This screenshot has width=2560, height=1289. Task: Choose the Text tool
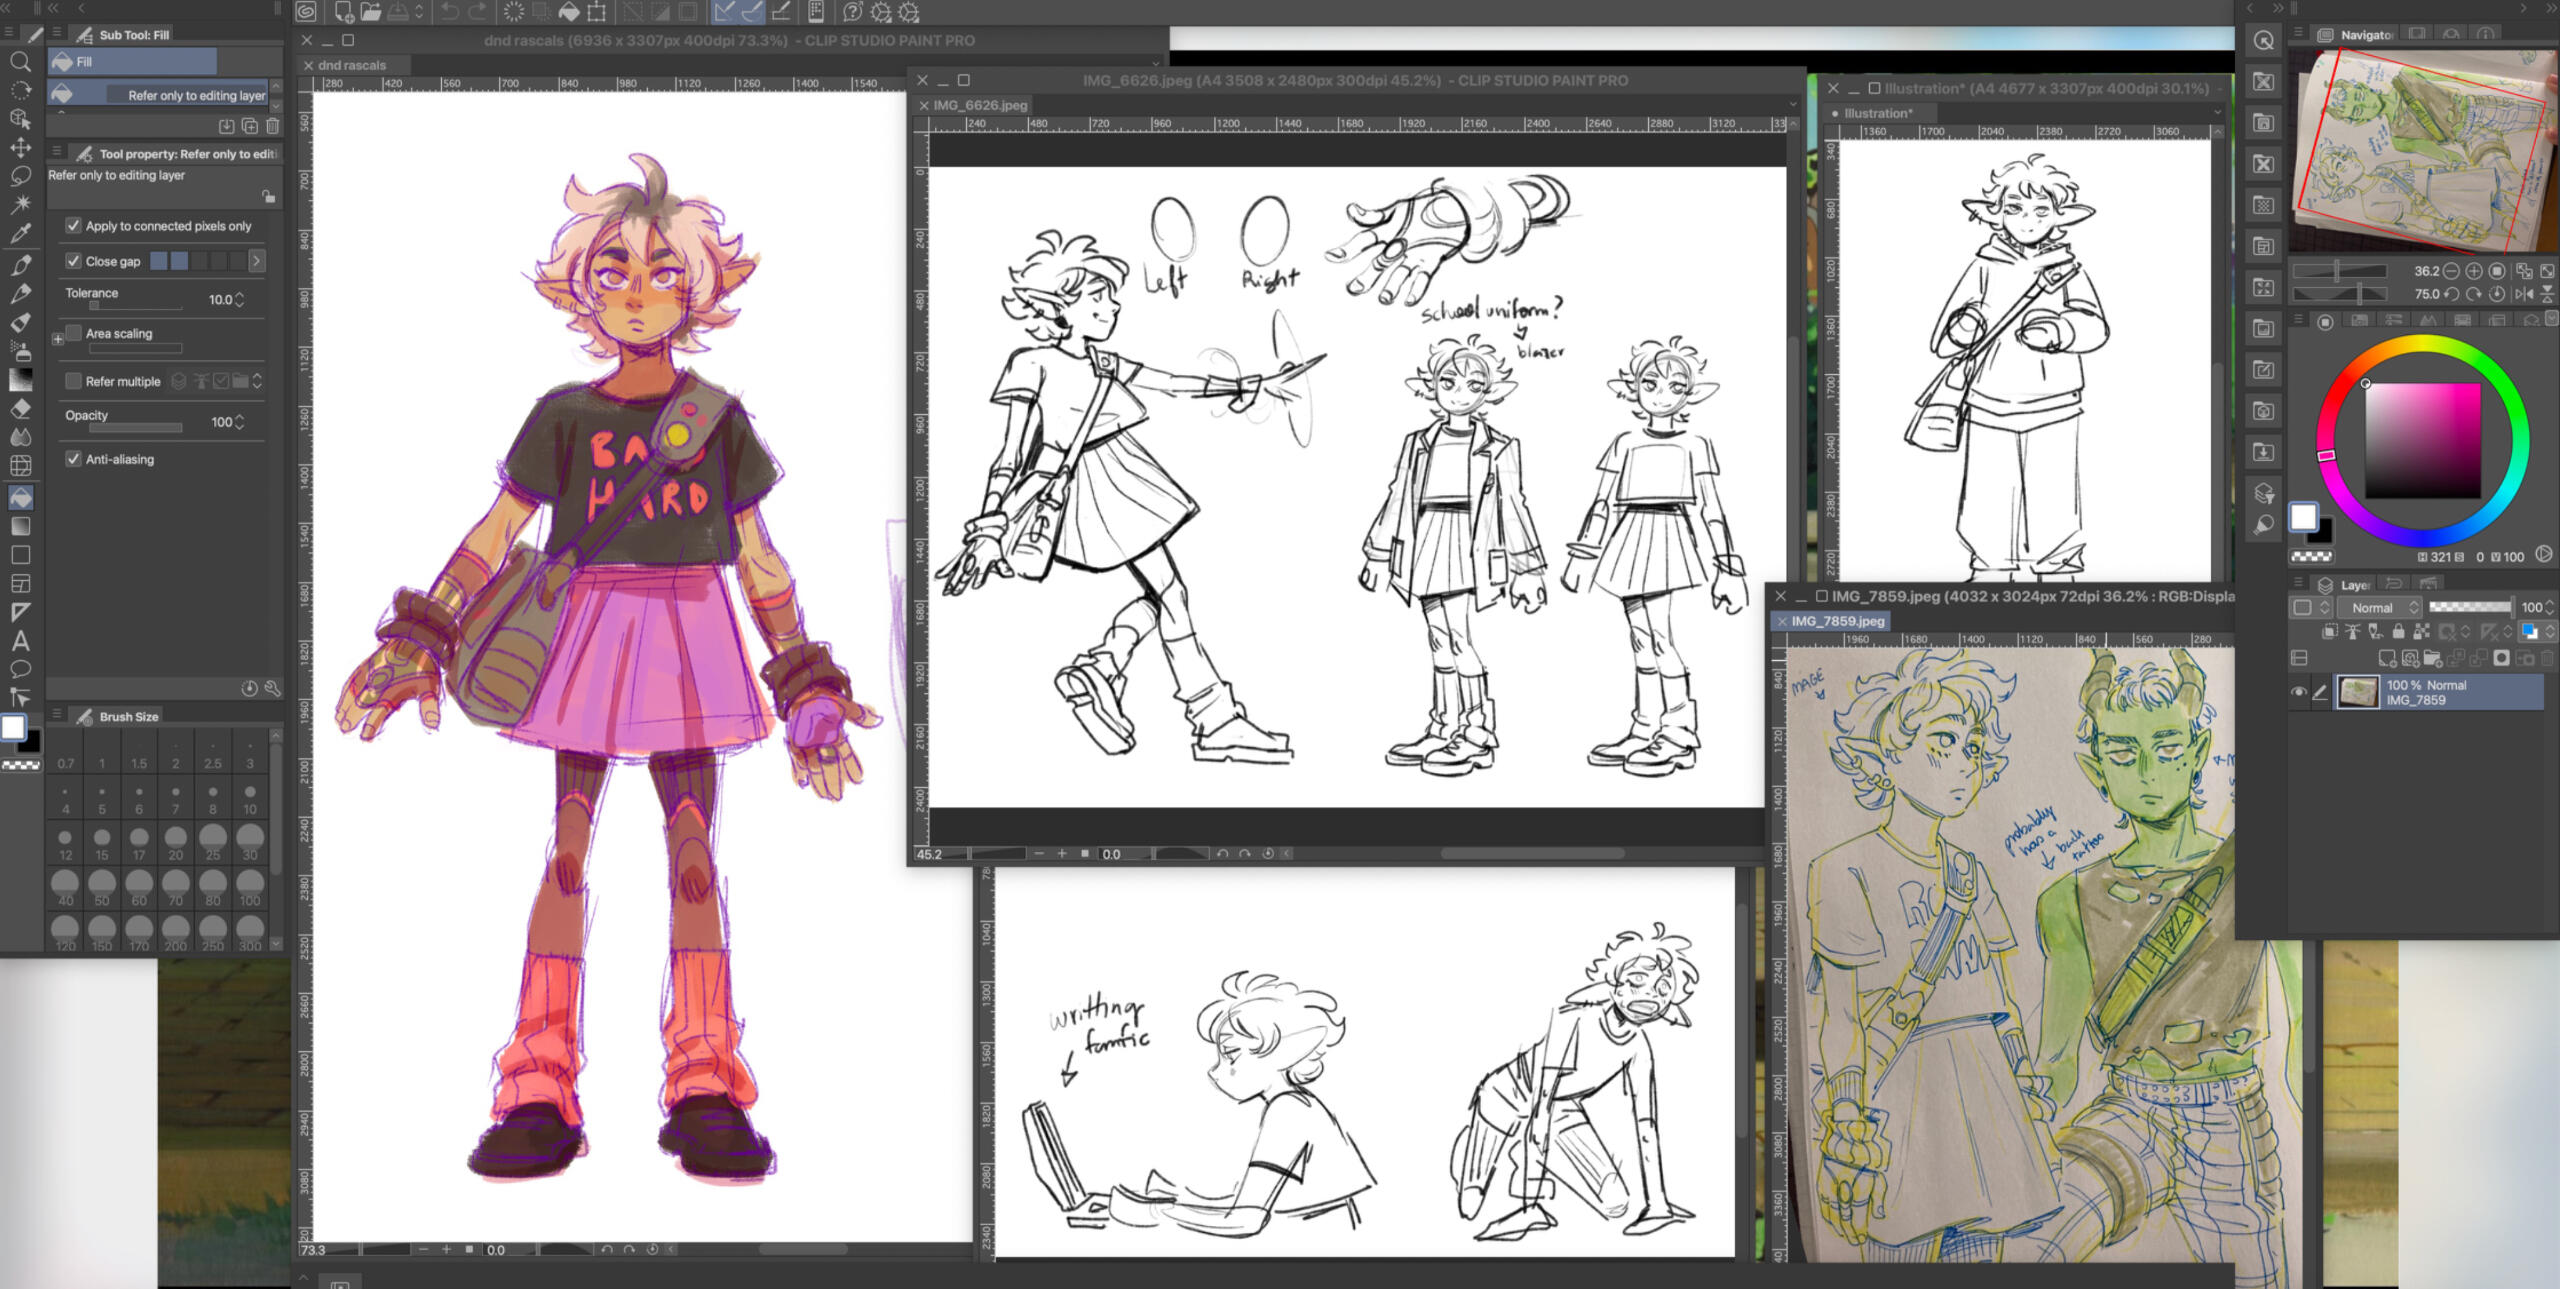20,641
